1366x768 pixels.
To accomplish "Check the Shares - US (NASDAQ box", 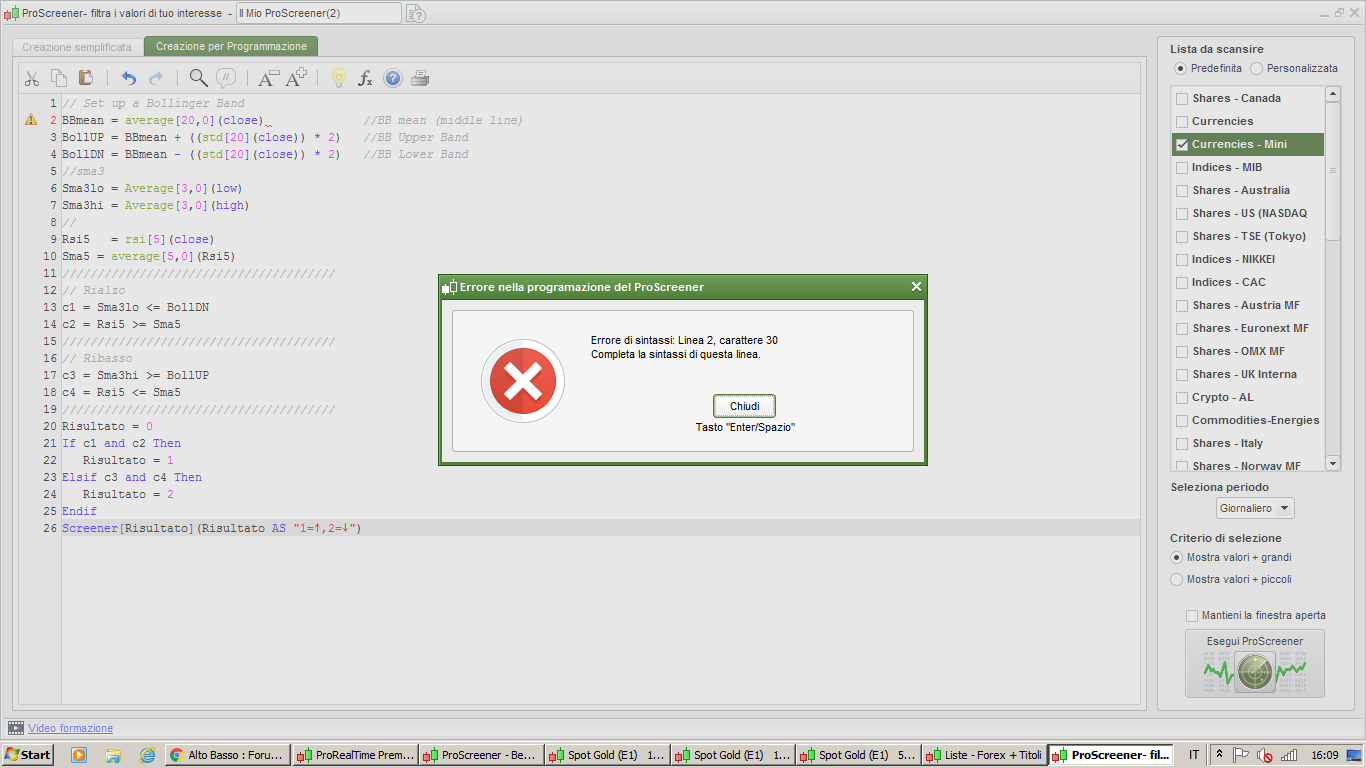I will tap(1182, 213).
